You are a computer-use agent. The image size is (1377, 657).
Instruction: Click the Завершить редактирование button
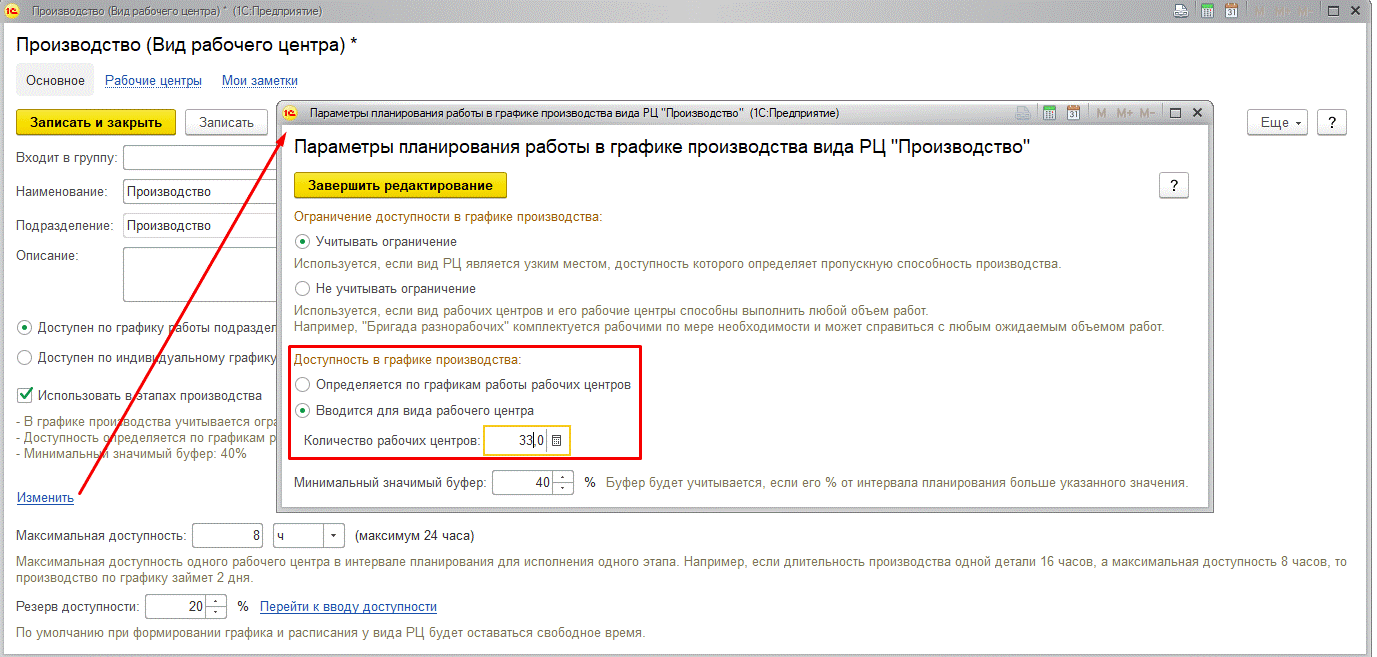point(399,185)
